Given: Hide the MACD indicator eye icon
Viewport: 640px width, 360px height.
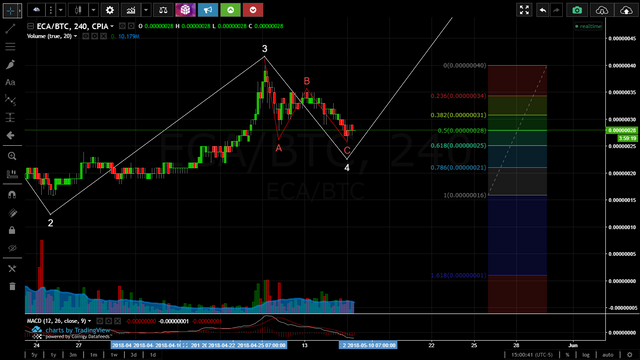Looking at the screenshot, I should click(100, 321).
